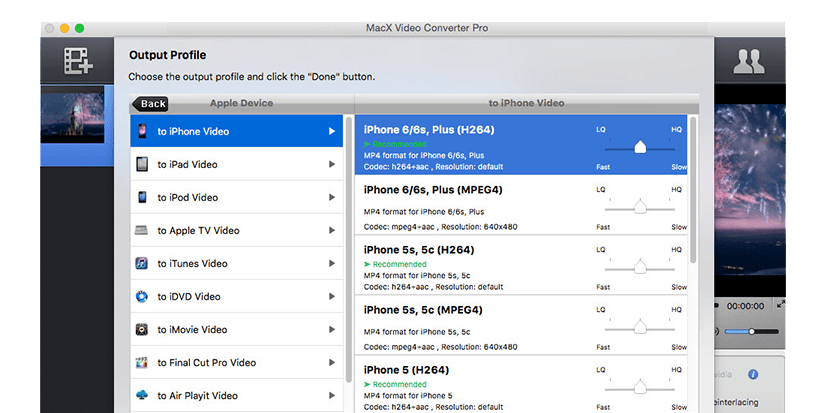The height and width of the screenshot is (413, 826).
Task: Select the to iPhone Video category
Action: click(x=237, y=131)
